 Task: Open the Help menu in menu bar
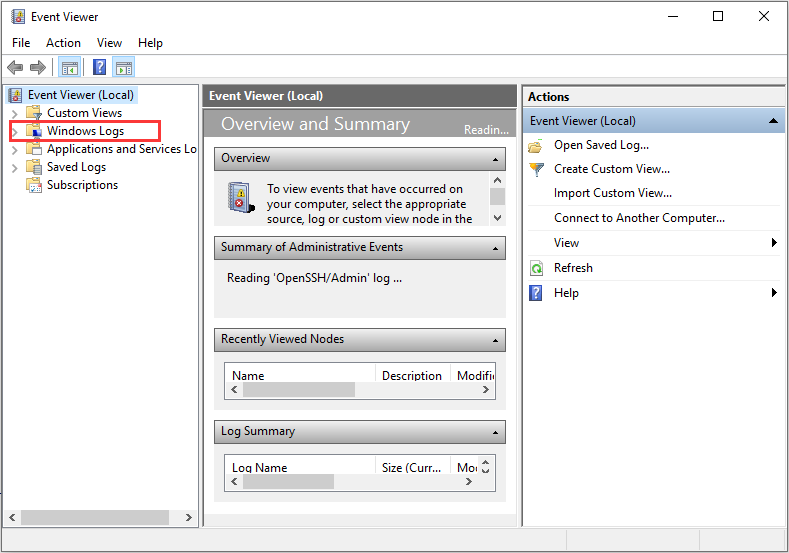click(x=150, y=43)
